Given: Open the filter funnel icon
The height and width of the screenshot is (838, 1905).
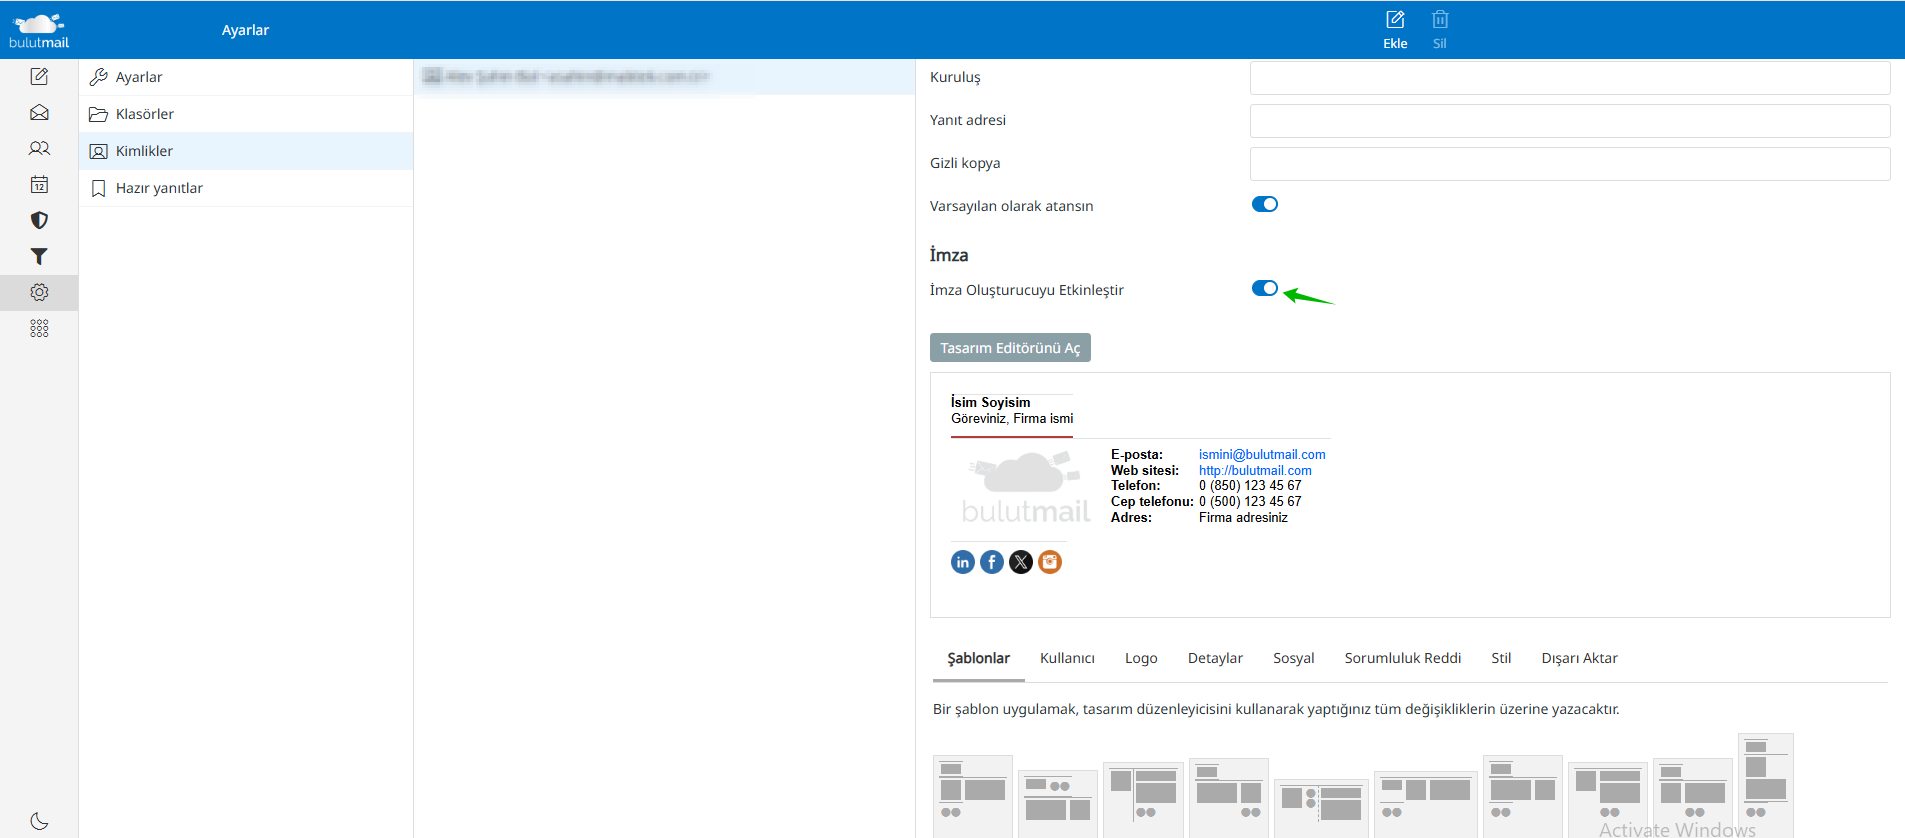Looking at the screenshot, I should pyautogui.click(x=39, y=256).
